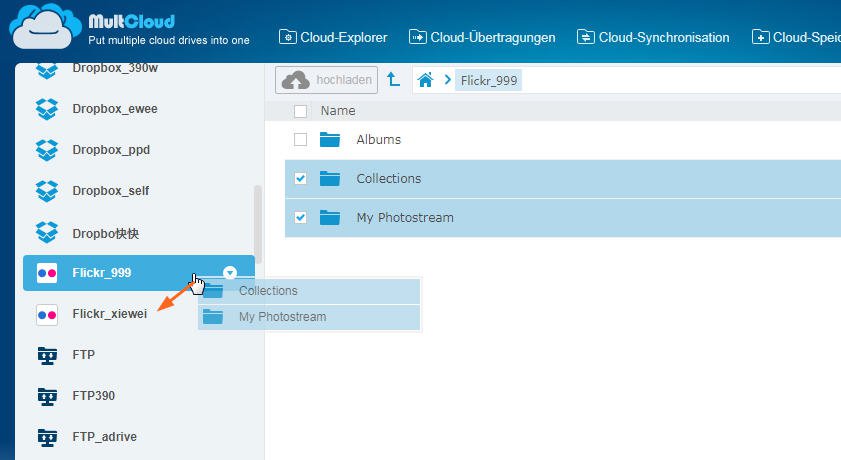The image size is (841, 460).
Task: Click the FTP server icon
Action: click(x=47, y=355)
